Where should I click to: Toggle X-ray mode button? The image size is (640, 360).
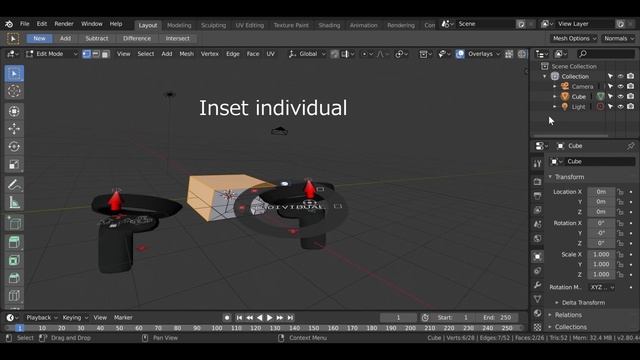[509, 54]
